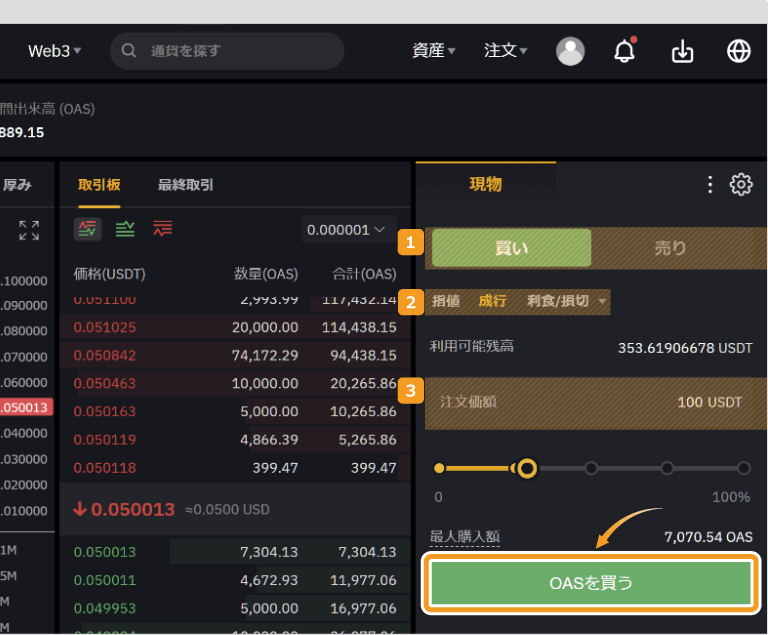Click the 20,000.00 quantity cell
This screenshot has height=635, width=768.
tap(265, 327)
